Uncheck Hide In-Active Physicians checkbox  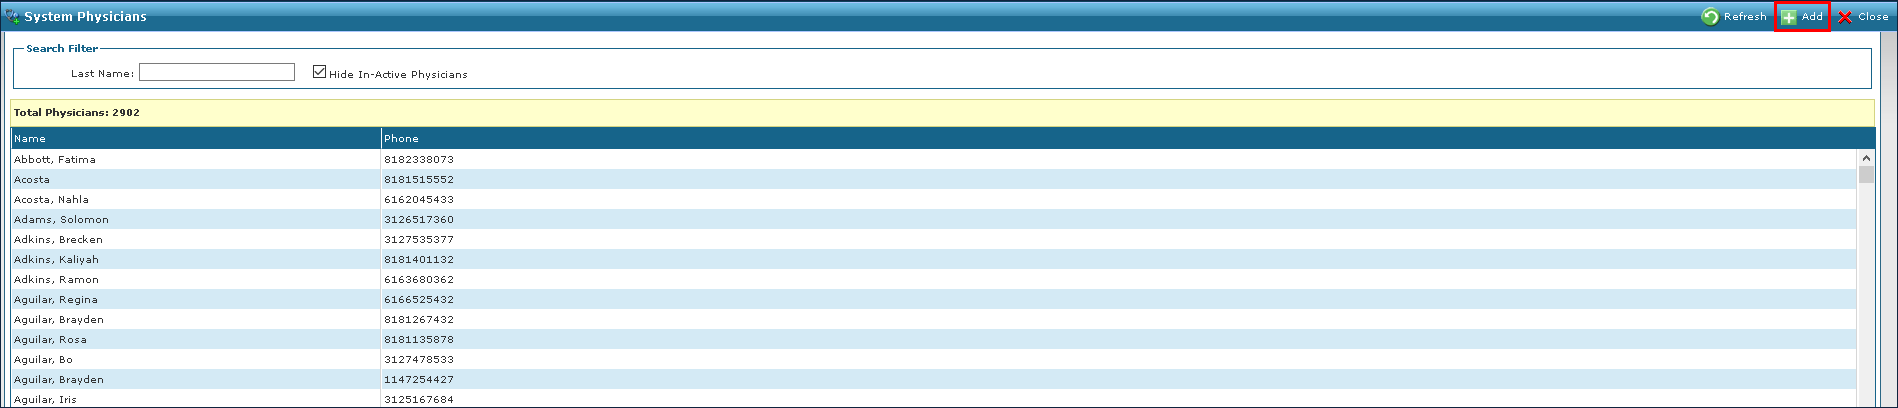[320, 72]
